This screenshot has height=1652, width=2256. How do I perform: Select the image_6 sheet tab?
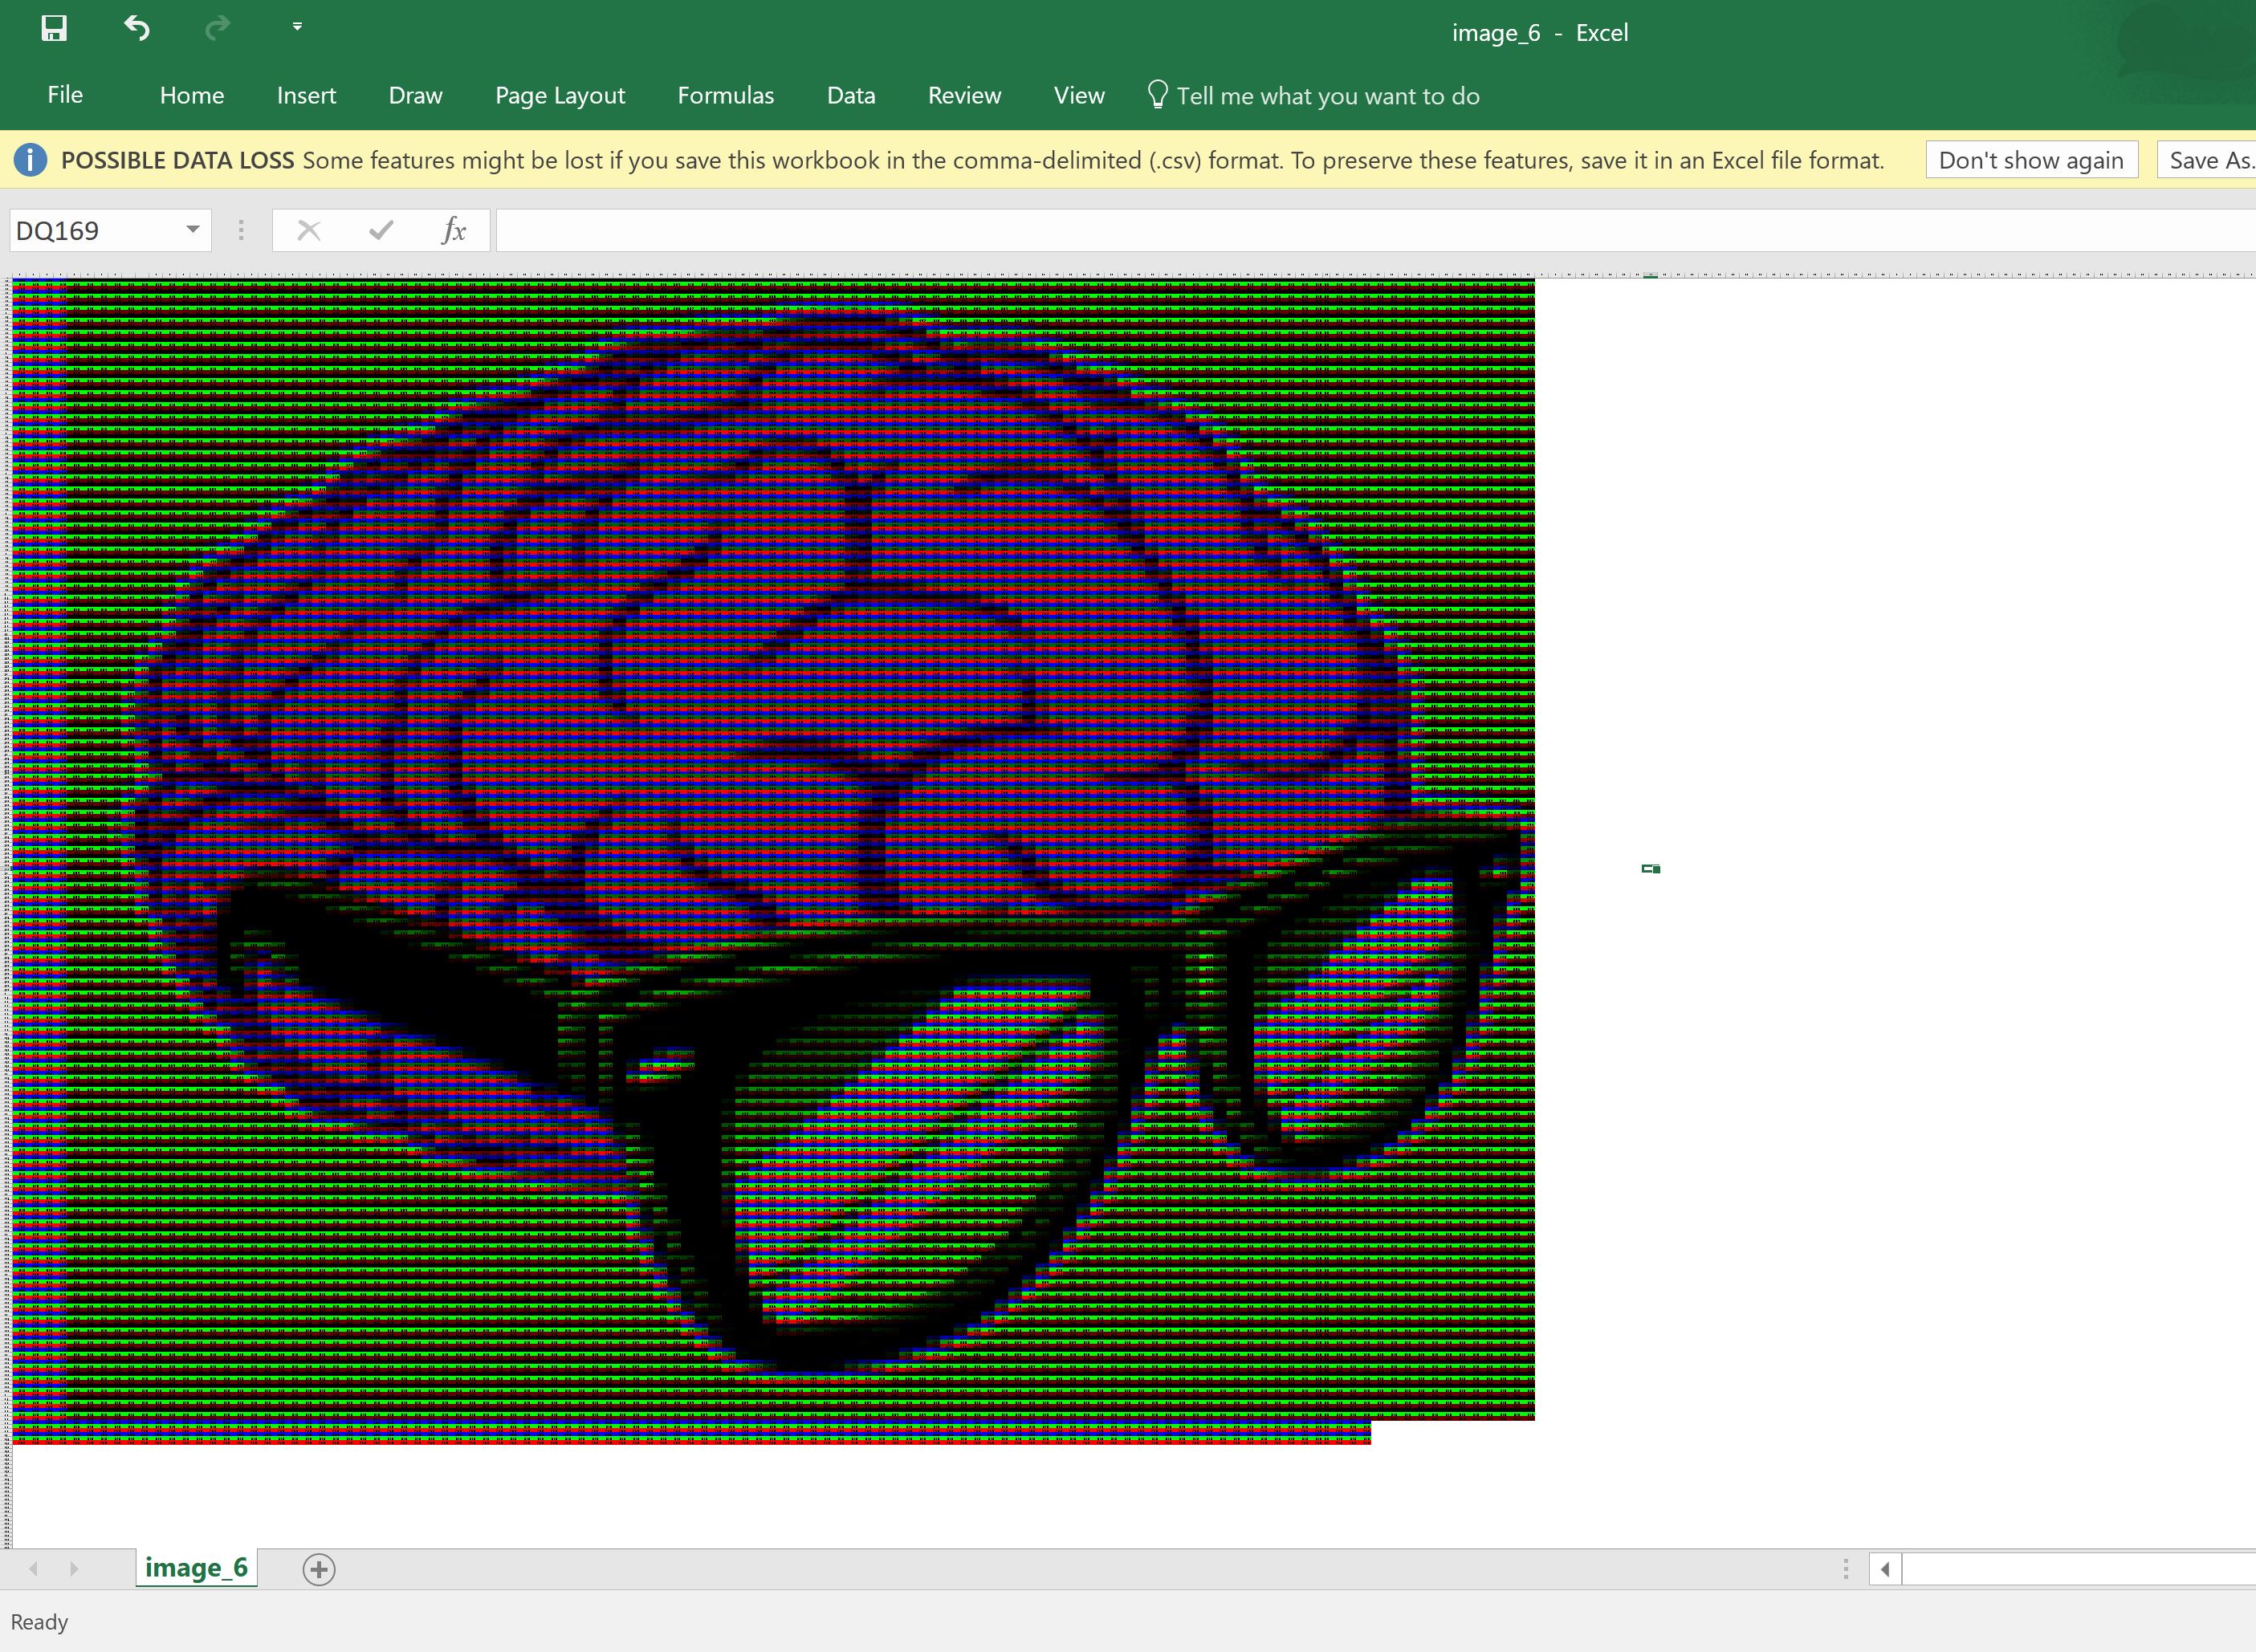click(196, 1568)
